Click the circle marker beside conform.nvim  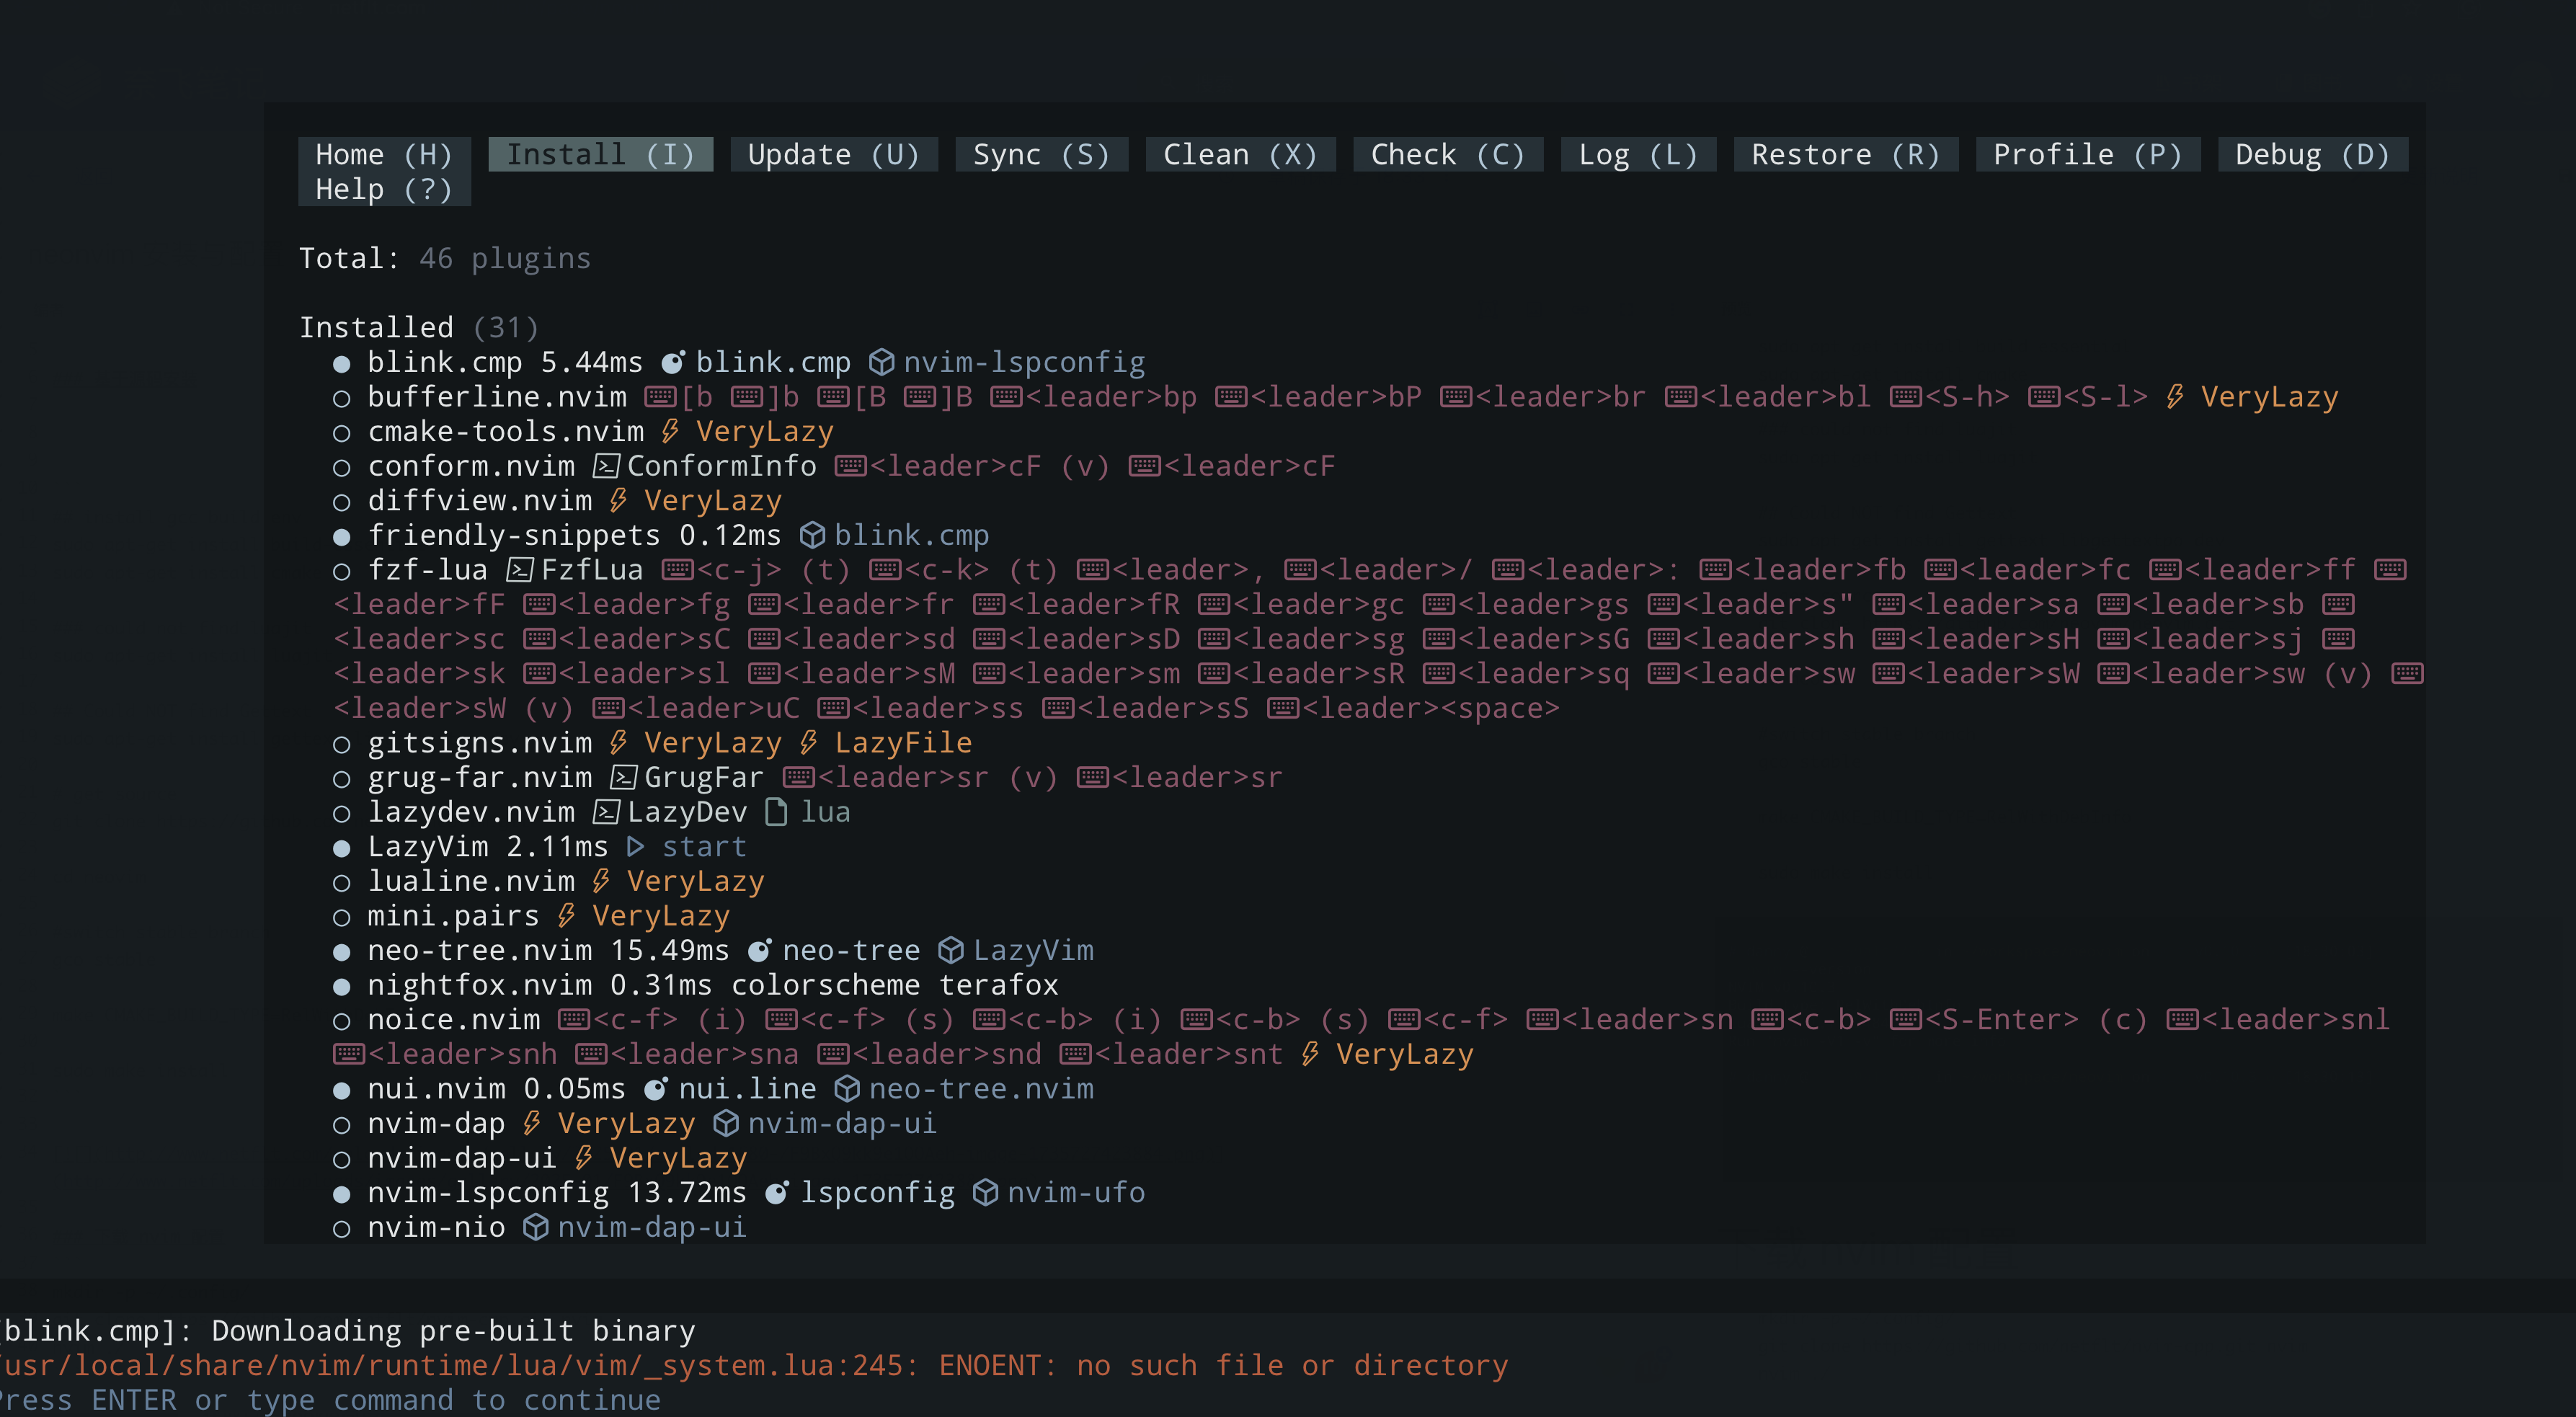(x=342, y=468)
